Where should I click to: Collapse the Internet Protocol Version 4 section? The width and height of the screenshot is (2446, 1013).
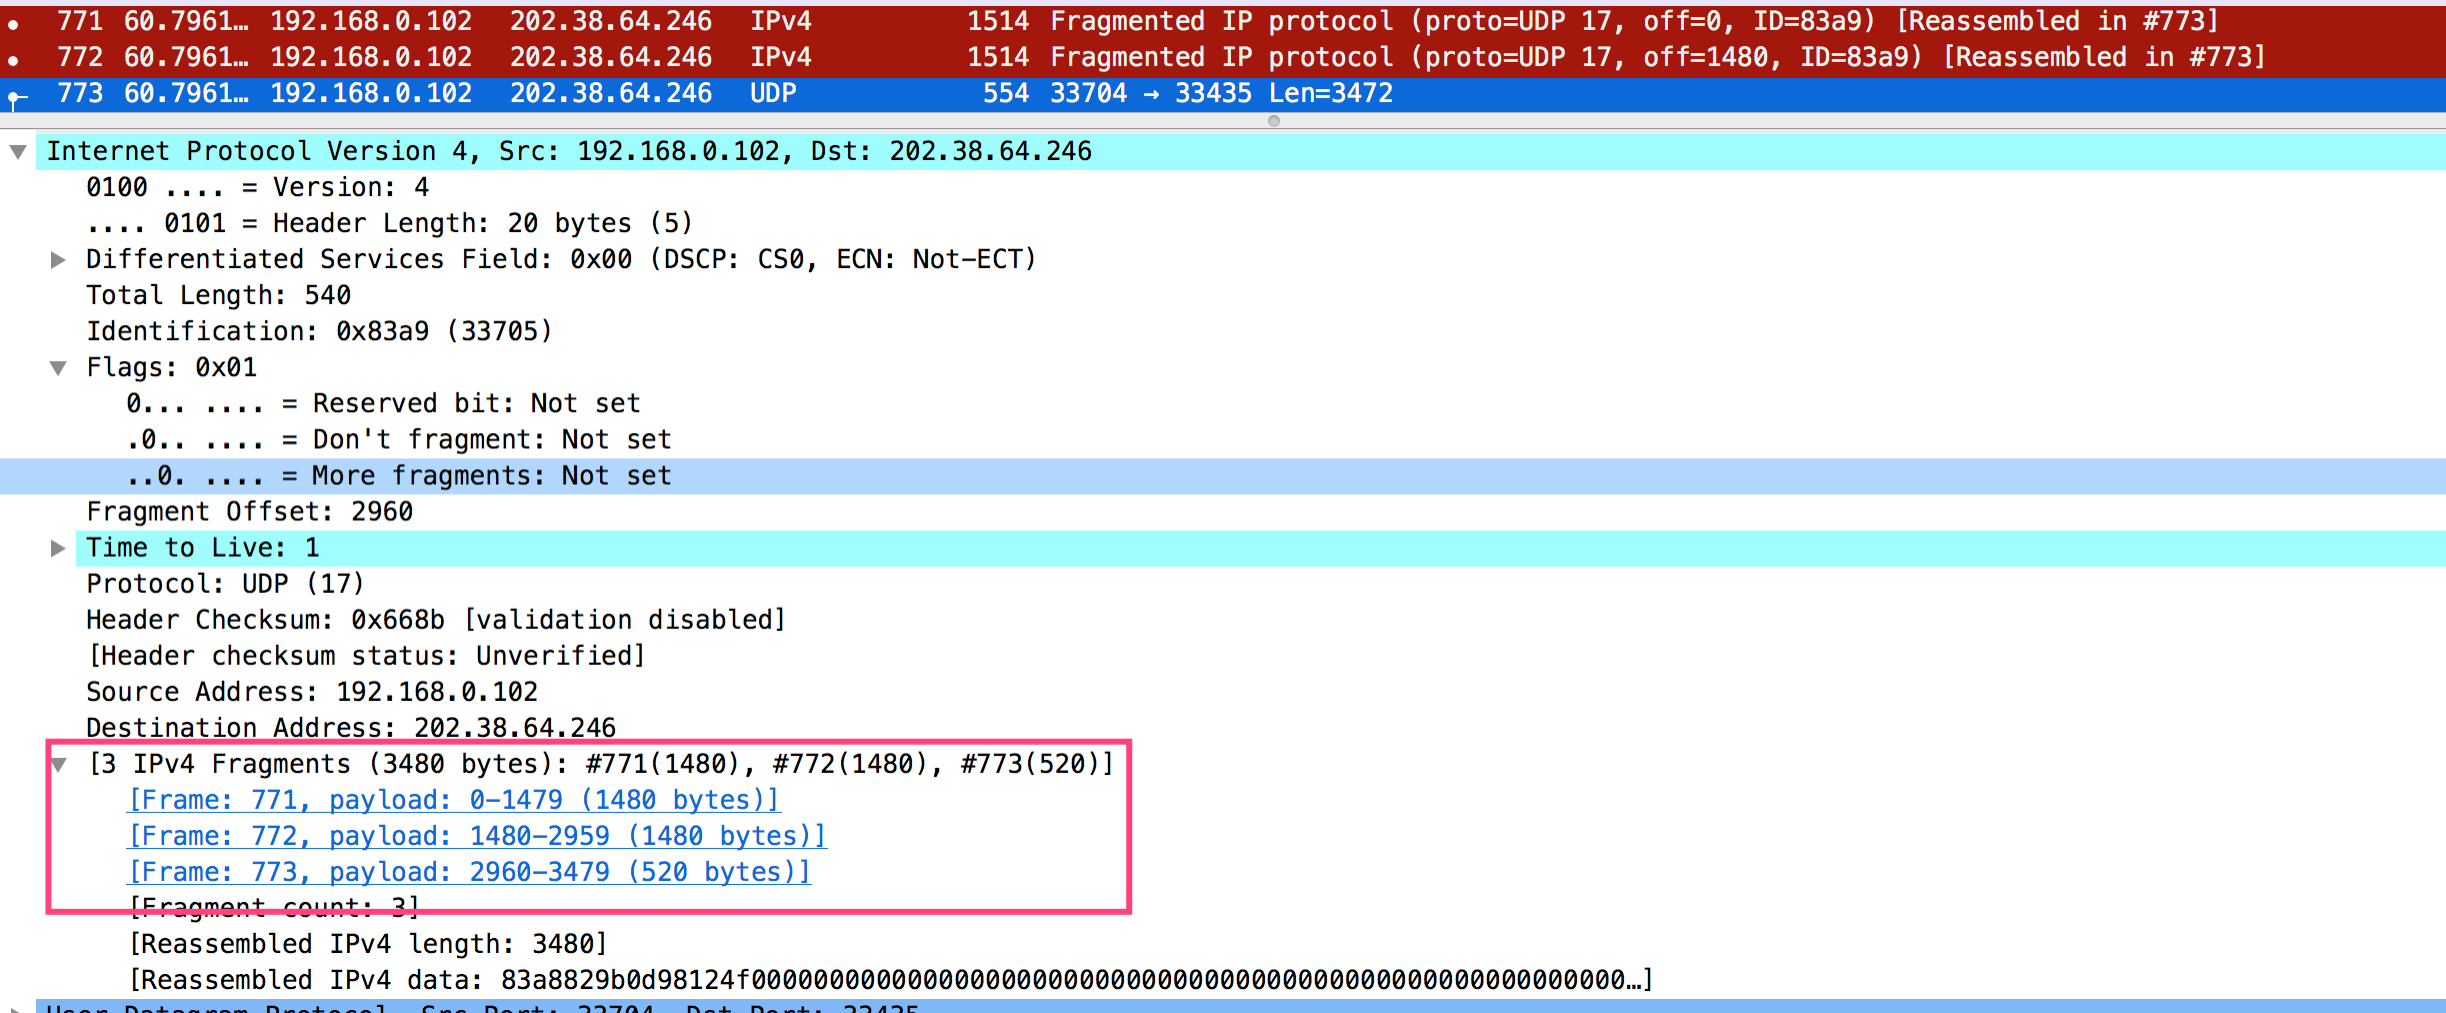click(18, 151)
